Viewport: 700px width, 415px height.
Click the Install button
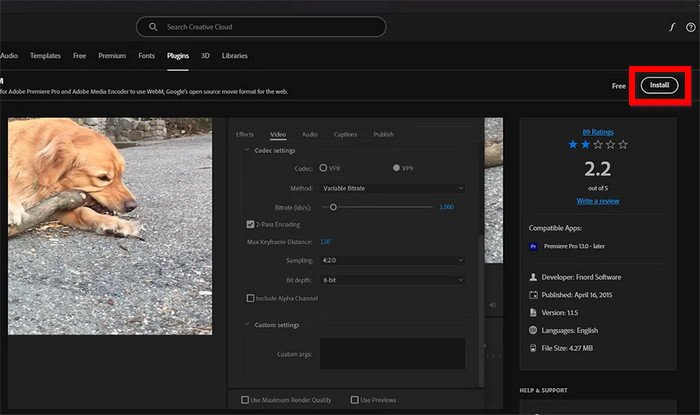coord(659,85)
